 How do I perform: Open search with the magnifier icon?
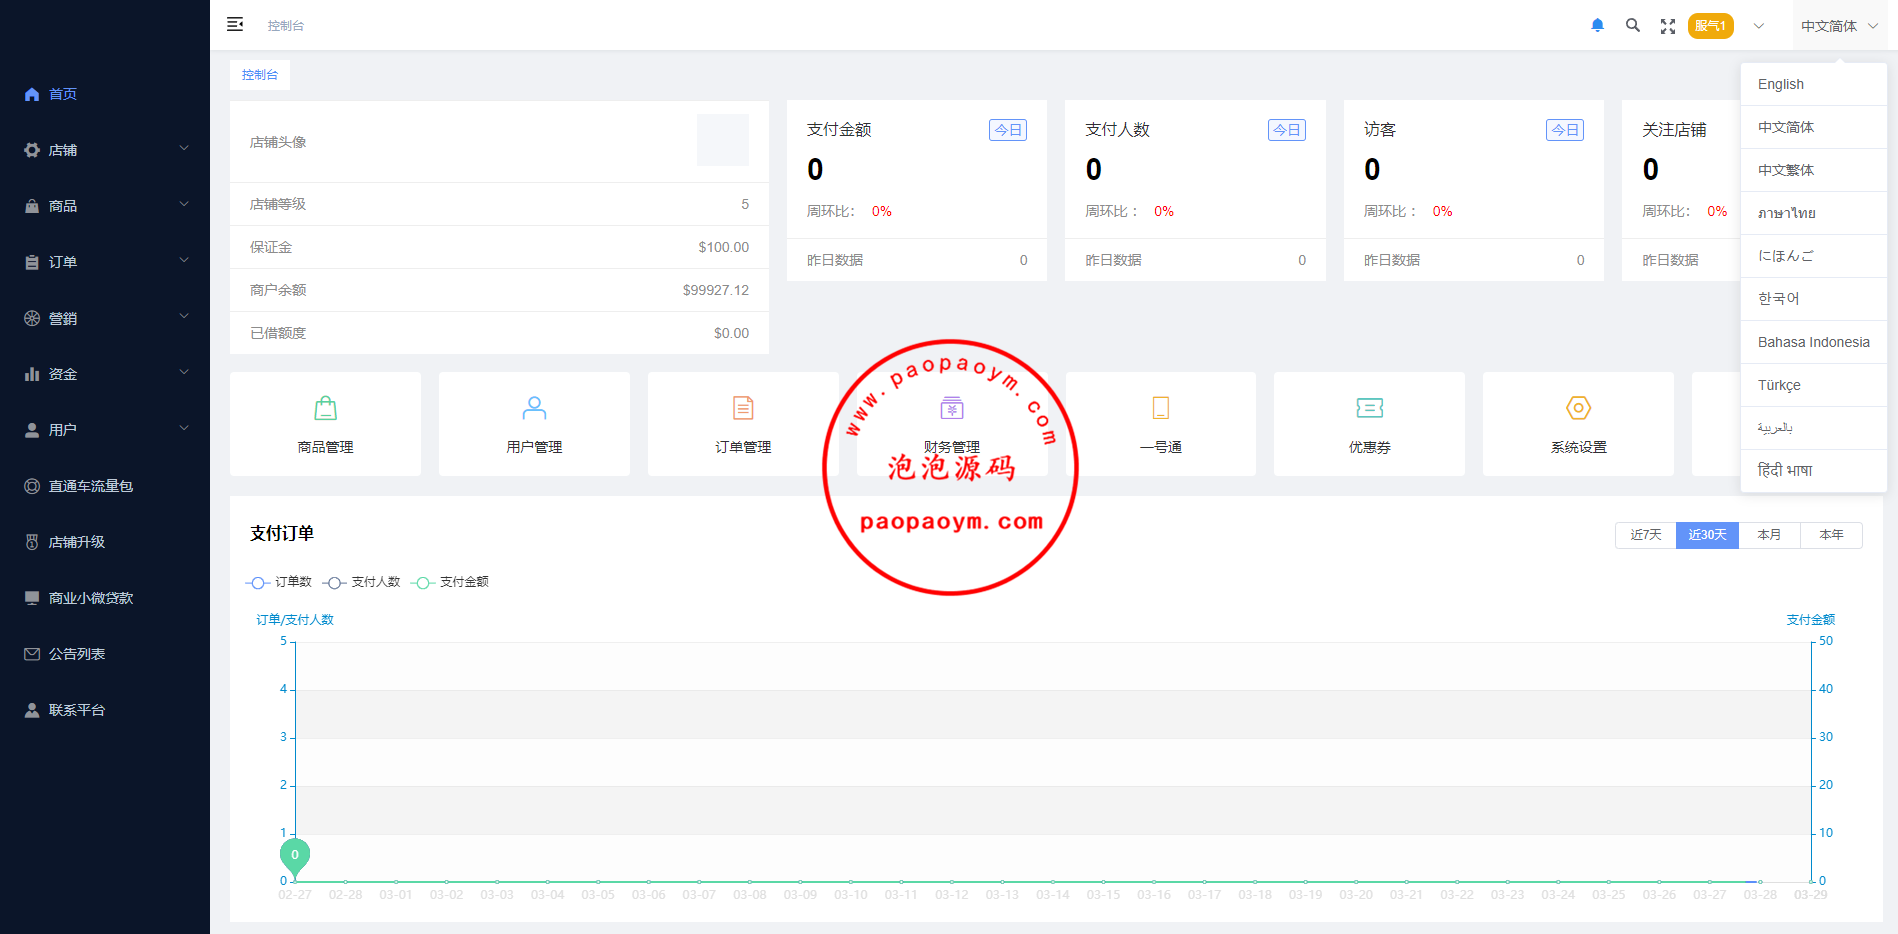(1632, 26)
